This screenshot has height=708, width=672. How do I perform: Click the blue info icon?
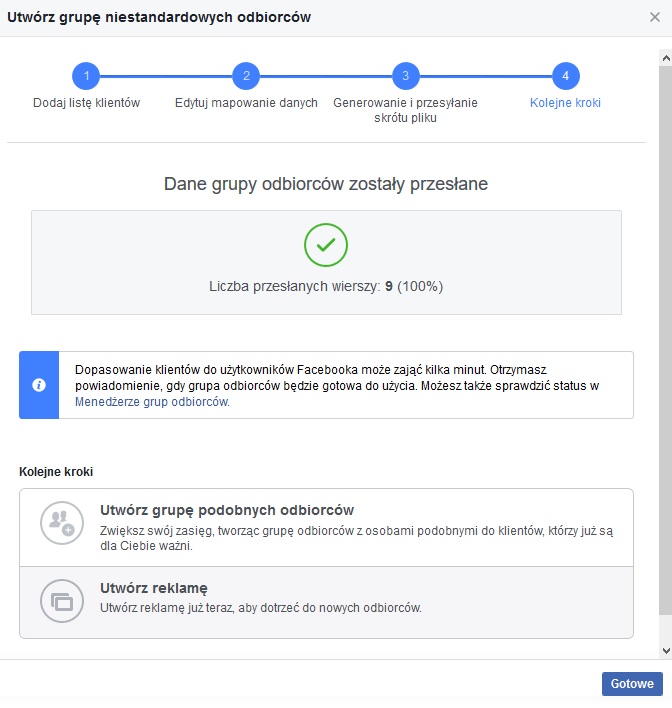click(x=39, y=385)
